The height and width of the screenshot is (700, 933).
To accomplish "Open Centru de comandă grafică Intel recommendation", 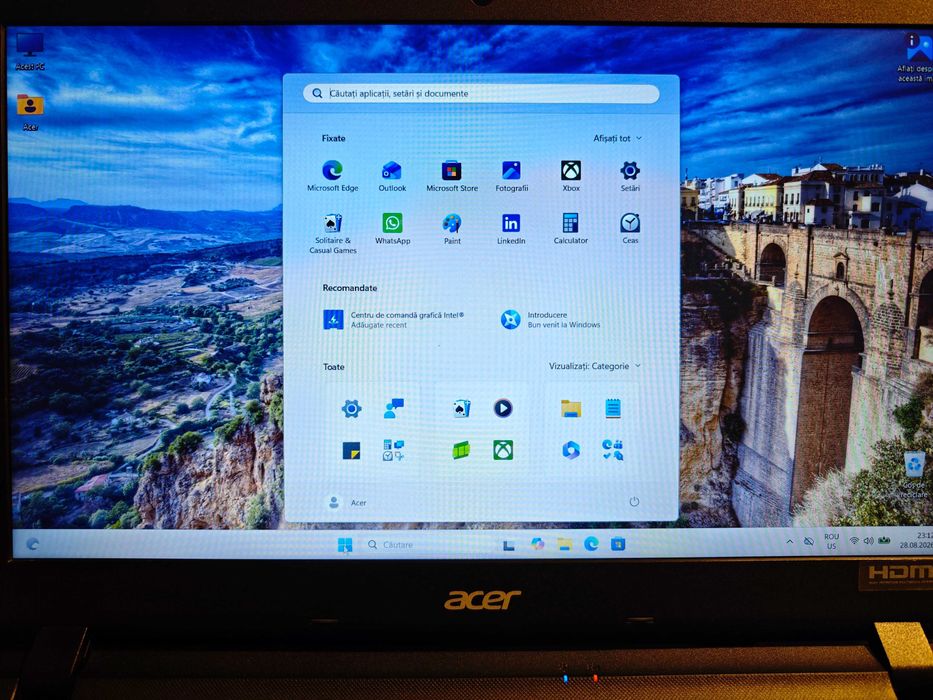I will click(x=394, y=320).
